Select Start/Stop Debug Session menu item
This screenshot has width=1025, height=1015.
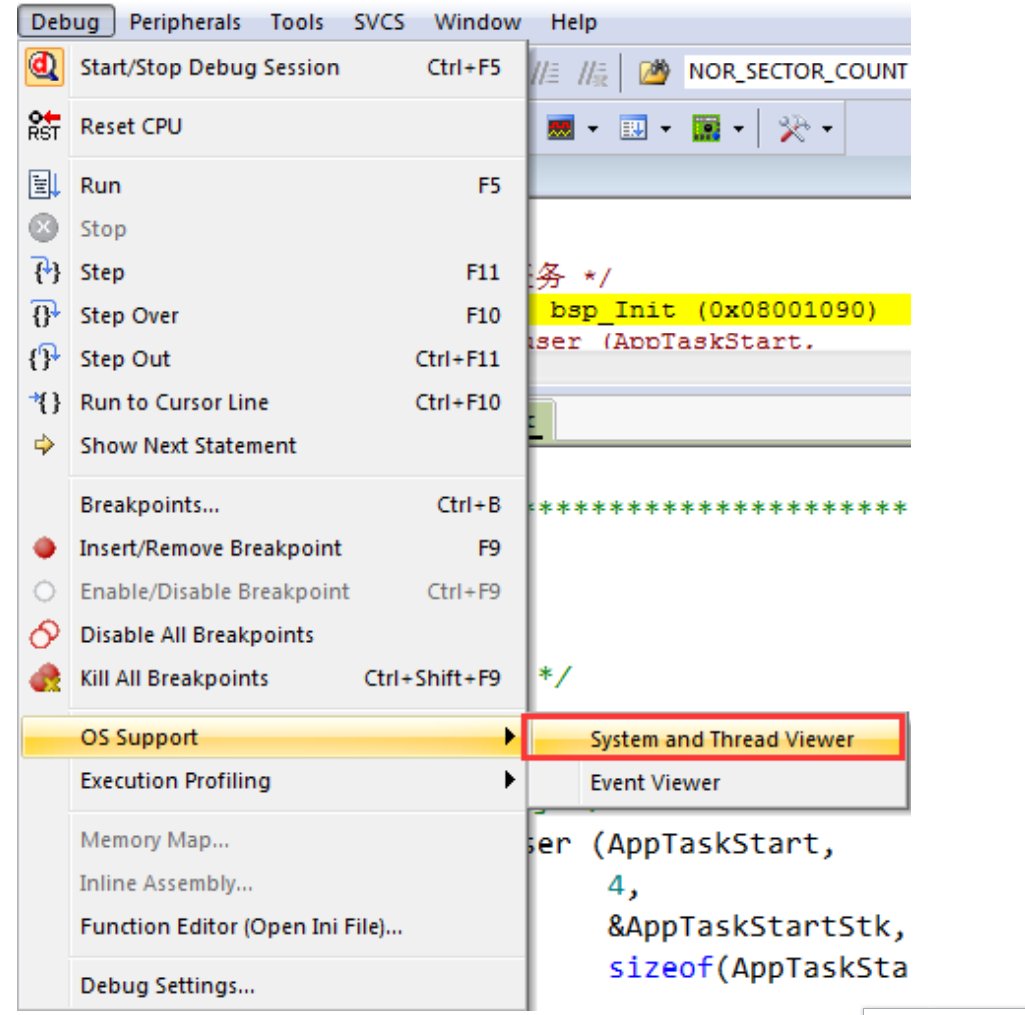coord(273,67)
